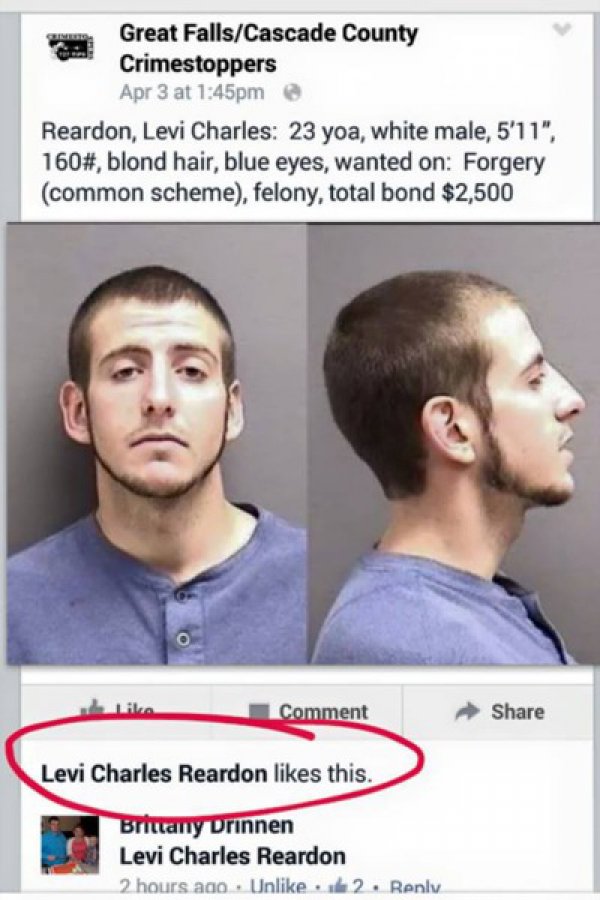The image size is (600, 900).
Task: Click the globe public-audience icon
Action: 293,92
